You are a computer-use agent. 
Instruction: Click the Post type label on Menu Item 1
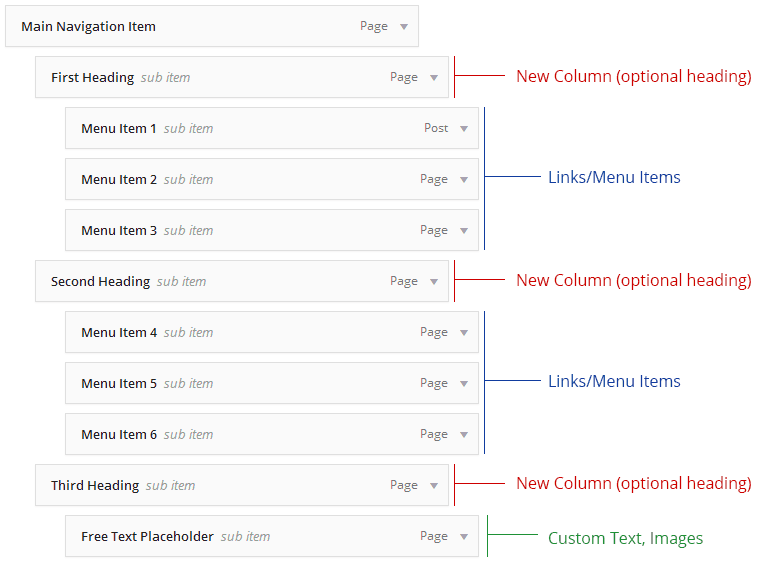tap(436, 129)
